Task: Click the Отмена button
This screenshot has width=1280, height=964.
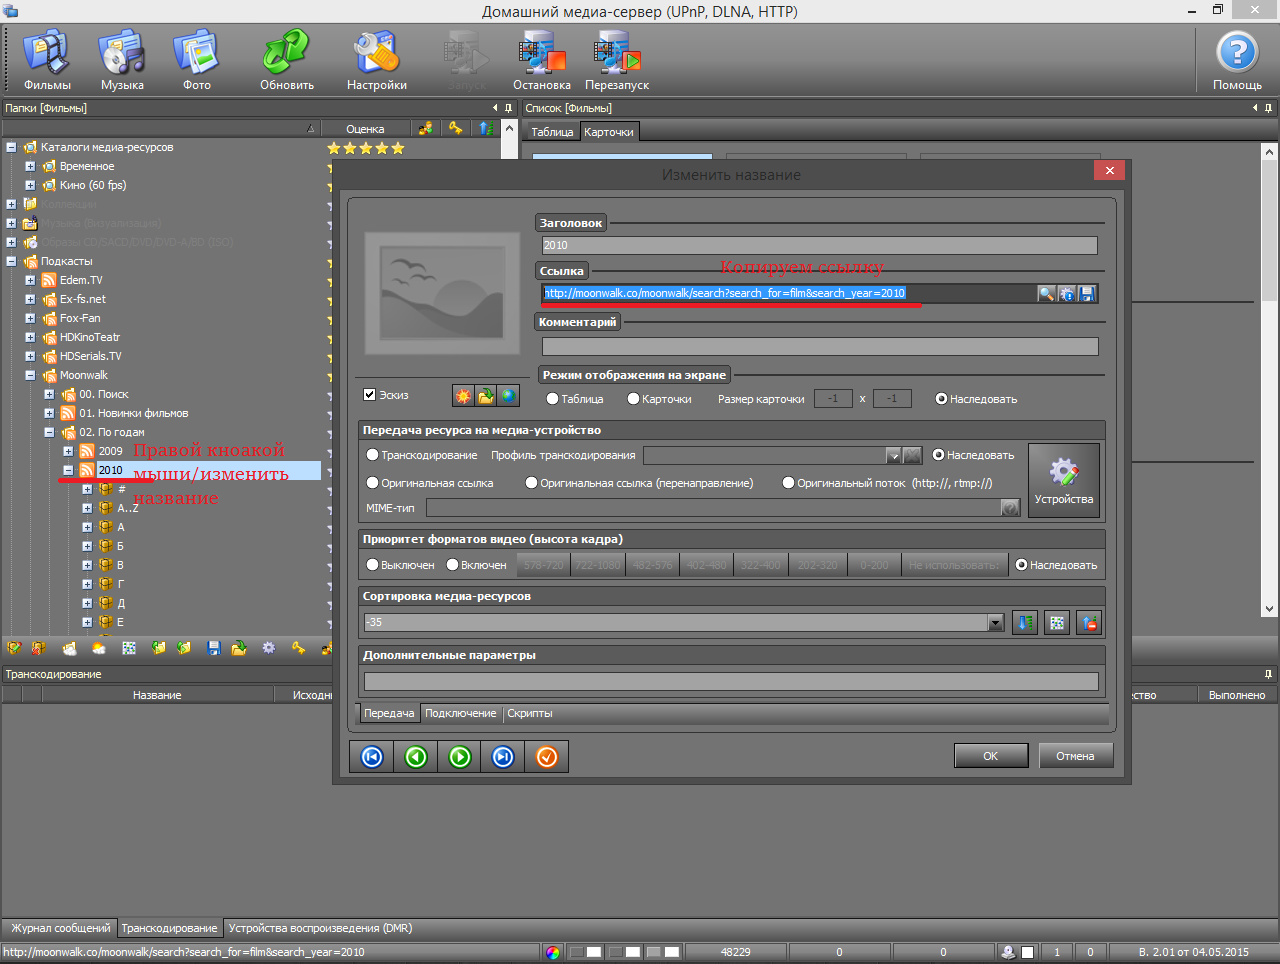Action: [1075, 756]
